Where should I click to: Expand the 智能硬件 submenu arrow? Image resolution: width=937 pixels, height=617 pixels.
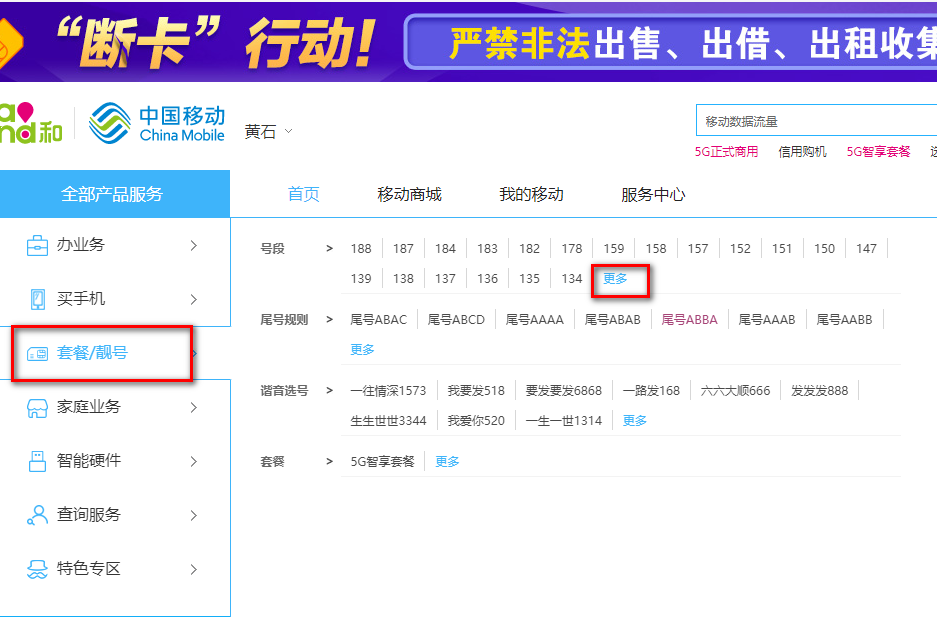click(194, 461)
